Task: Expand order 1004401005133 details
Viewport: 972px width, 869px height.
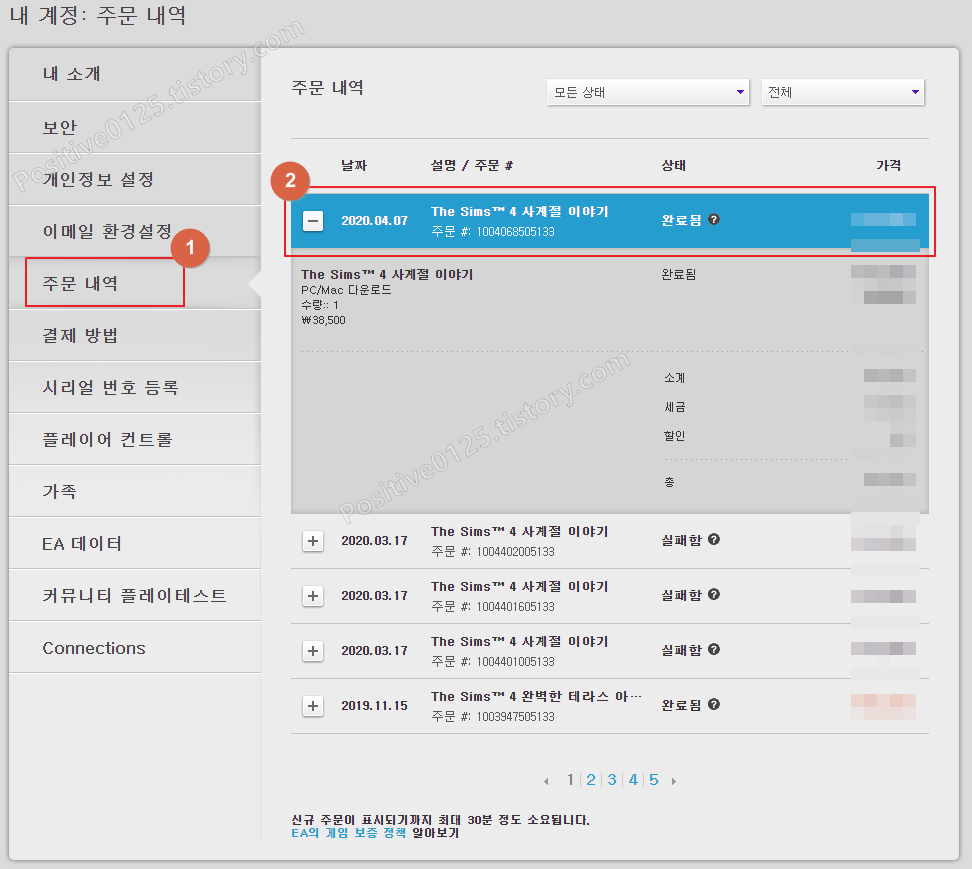Action: coord(313,651)
